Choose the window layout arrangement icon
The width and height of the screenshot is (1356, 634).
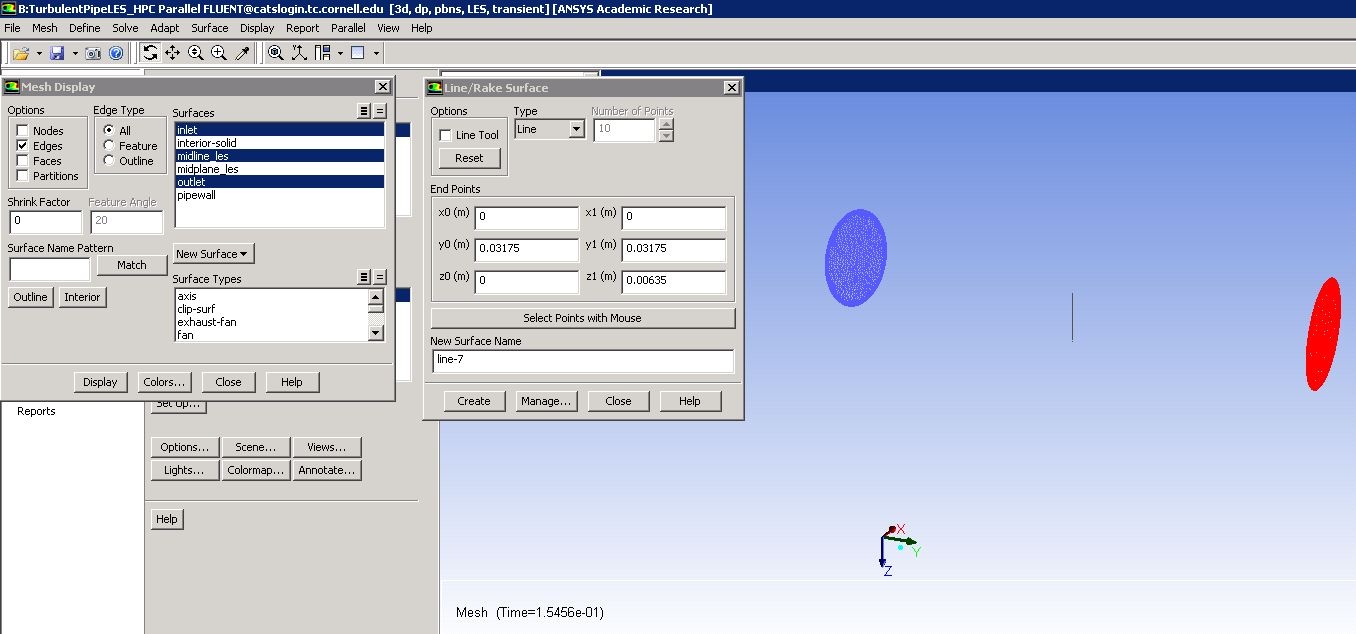(323, 53)
